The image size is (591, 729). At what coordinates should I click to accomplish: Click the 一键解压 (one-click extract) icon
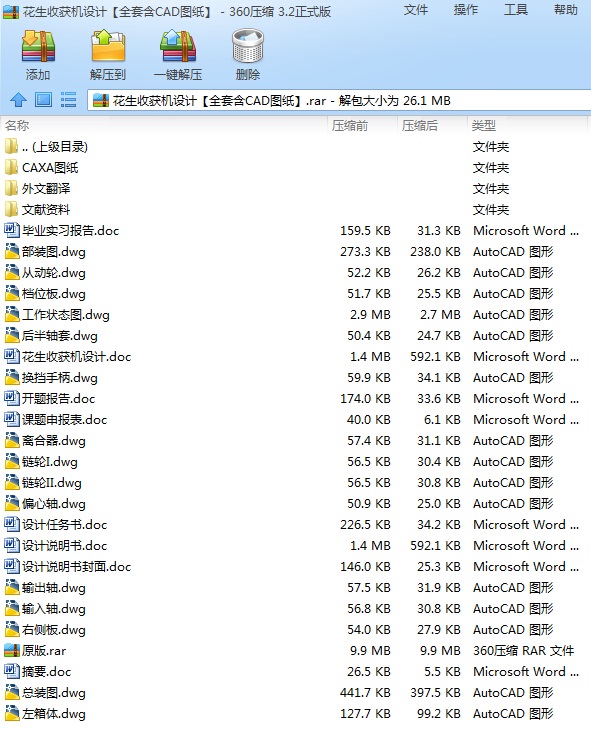point(178,46)
